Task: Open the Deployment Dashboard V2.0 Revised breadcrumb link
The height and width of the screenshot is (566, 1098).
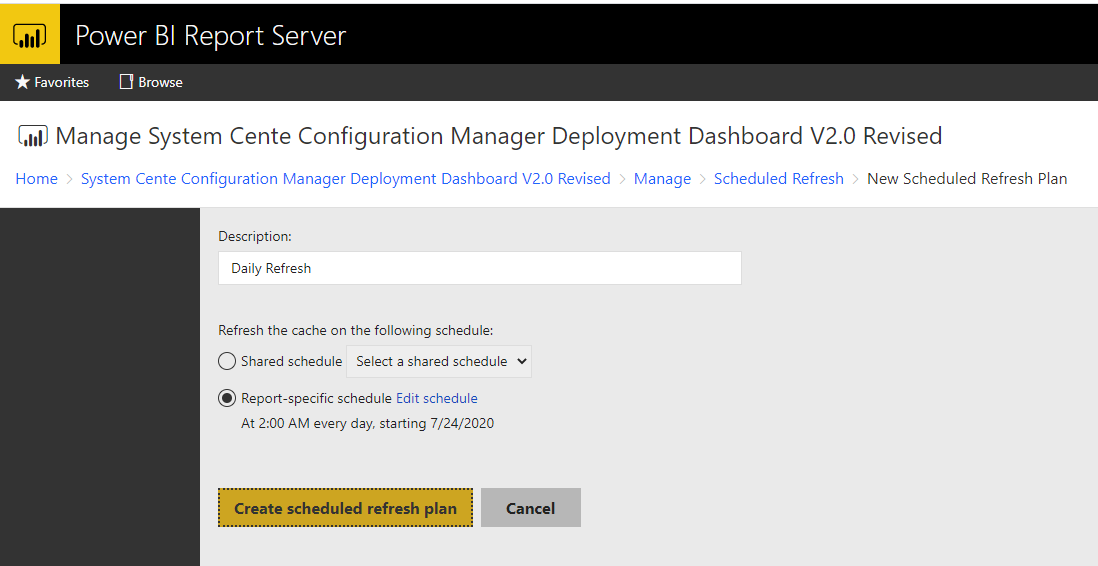Action: [x=345, y=179]
